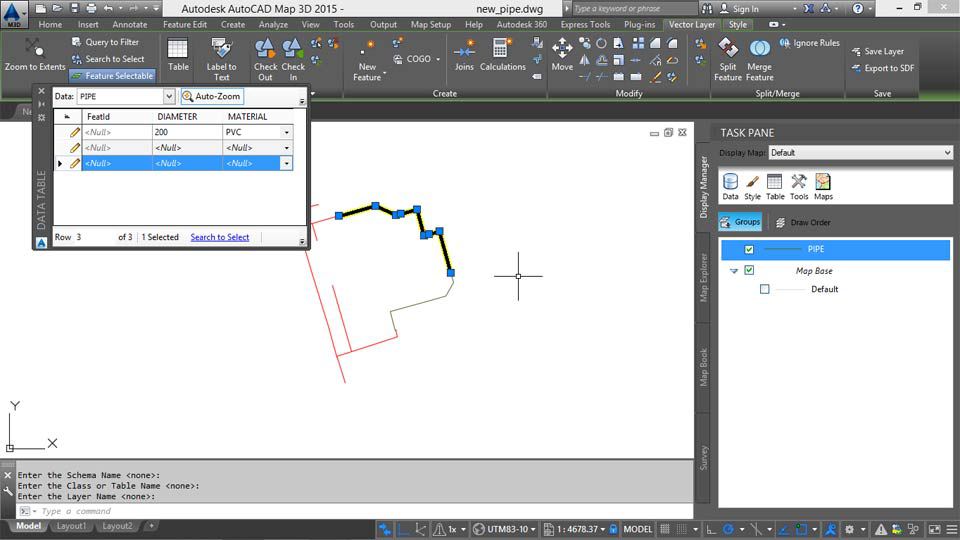This screenshot has height=540, width=960.
Task: Open the Map Setup ribbon tab
Action: pyautogui.click(x=430, y=24)
